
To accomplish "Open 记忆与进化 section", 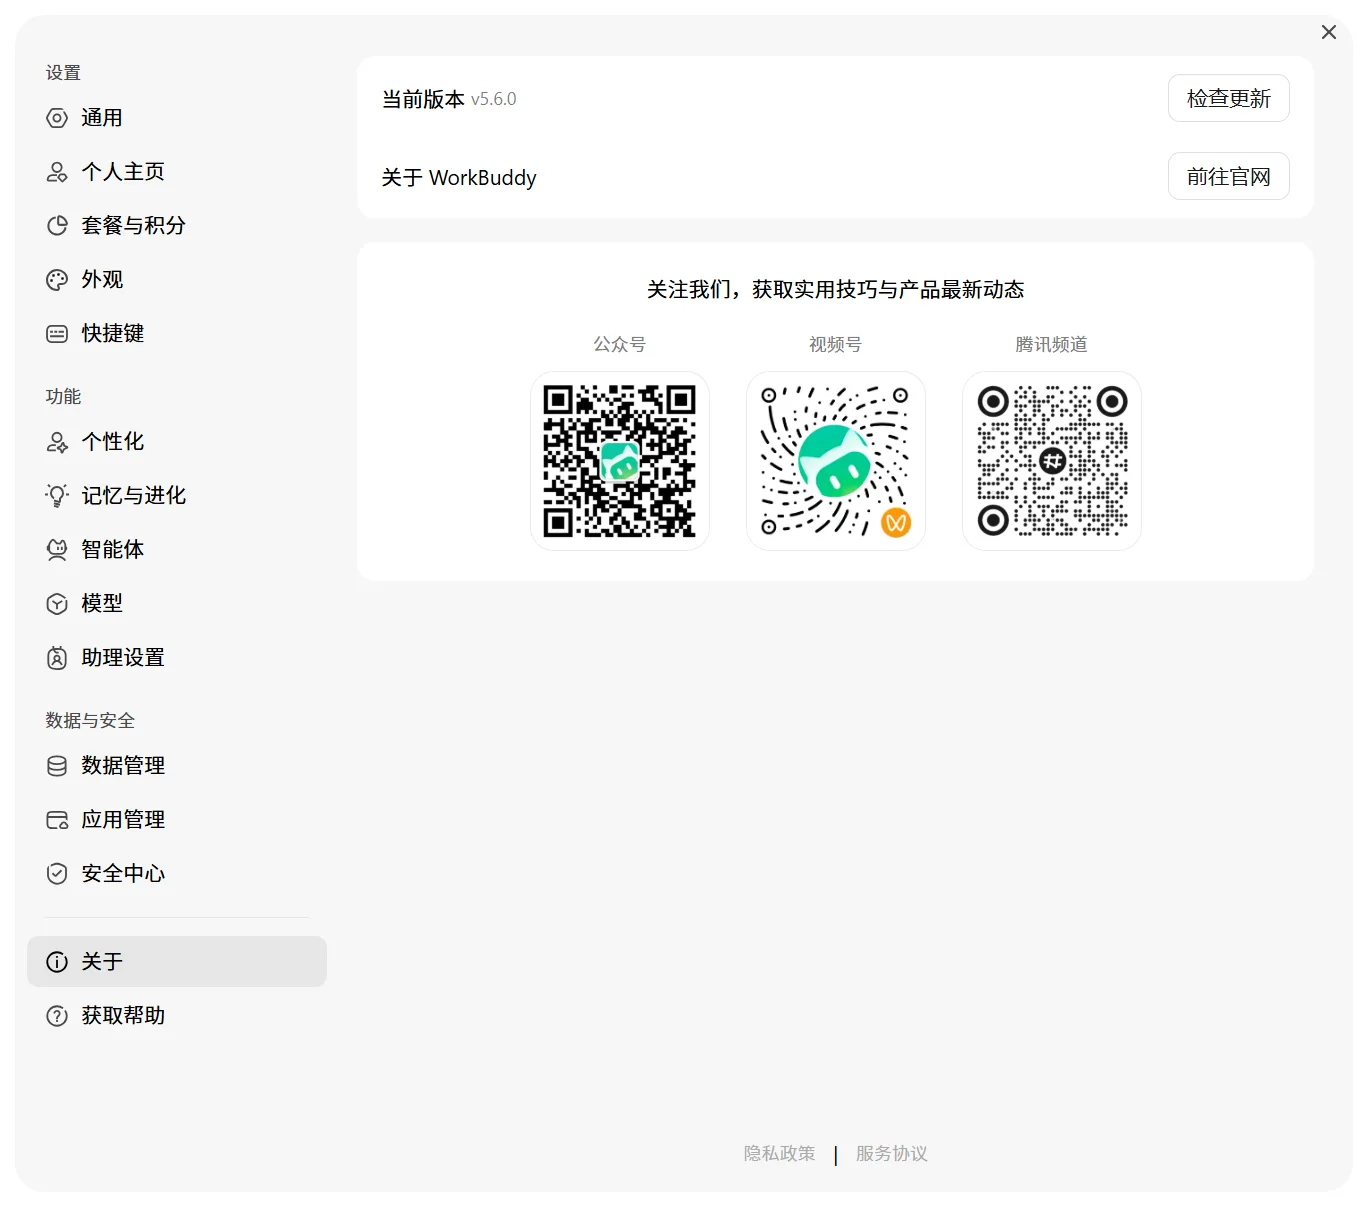I will (177, 496).
